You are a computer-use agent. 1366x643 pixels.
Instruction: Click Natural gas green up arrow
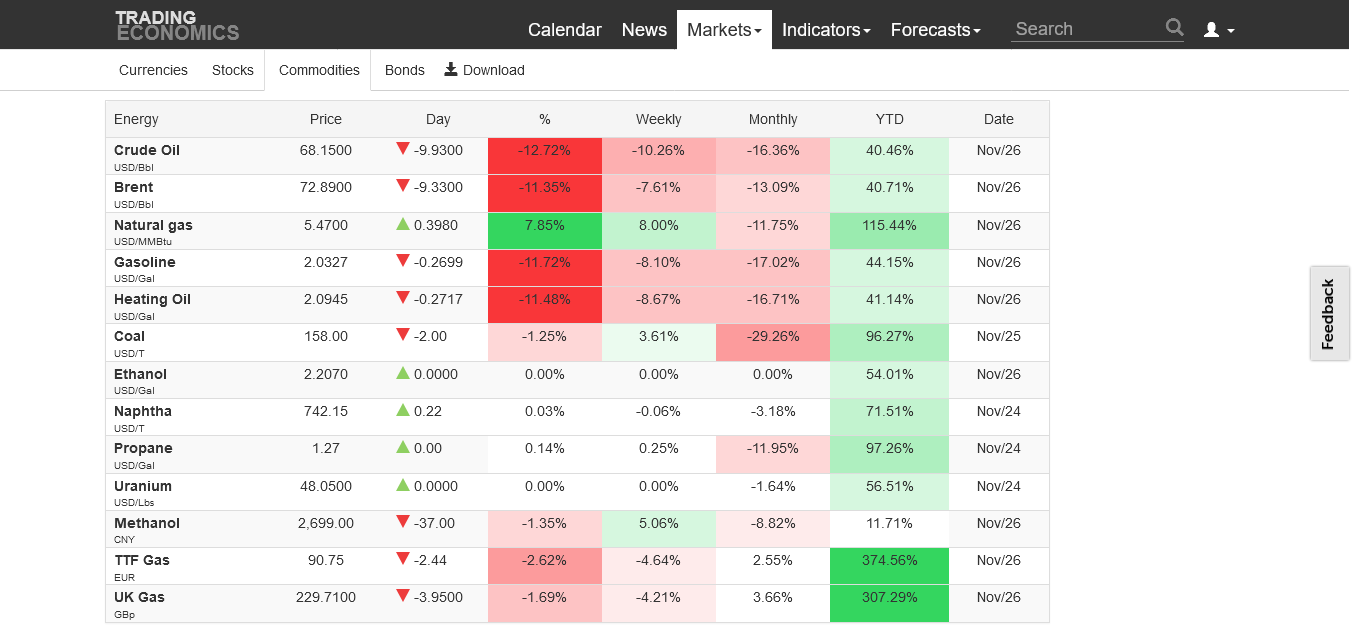[x=403, y=224]
